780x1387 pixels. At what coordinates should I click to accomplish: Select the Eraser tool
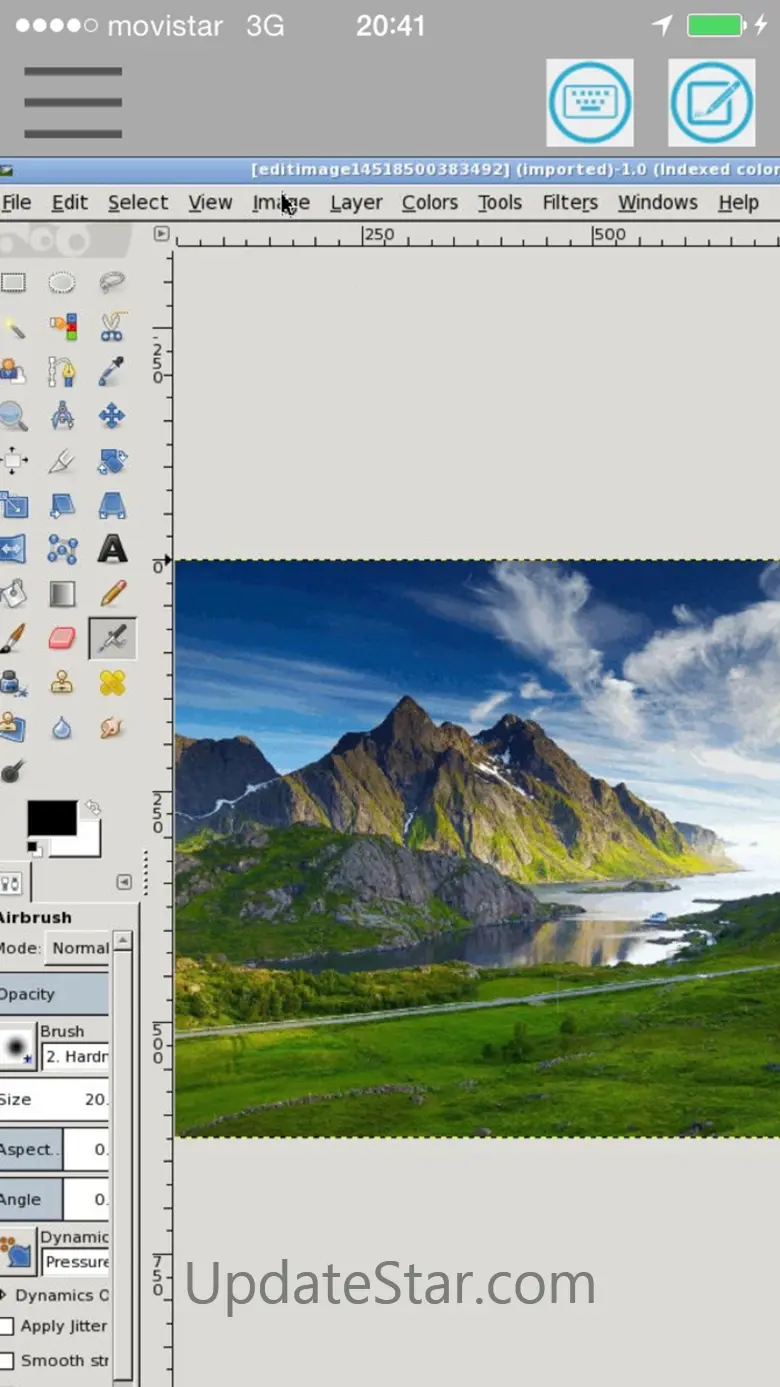point(62,638)
